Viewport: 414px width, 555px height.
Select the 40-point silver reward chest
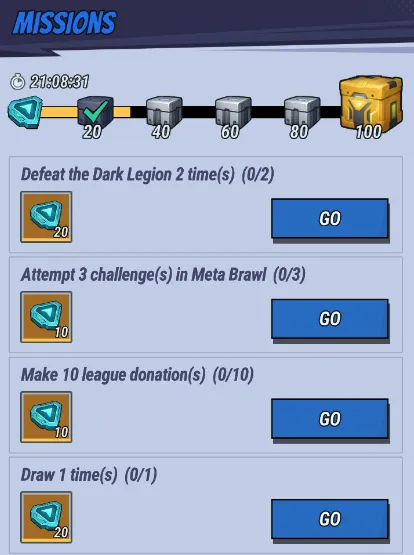coord(164,112)
